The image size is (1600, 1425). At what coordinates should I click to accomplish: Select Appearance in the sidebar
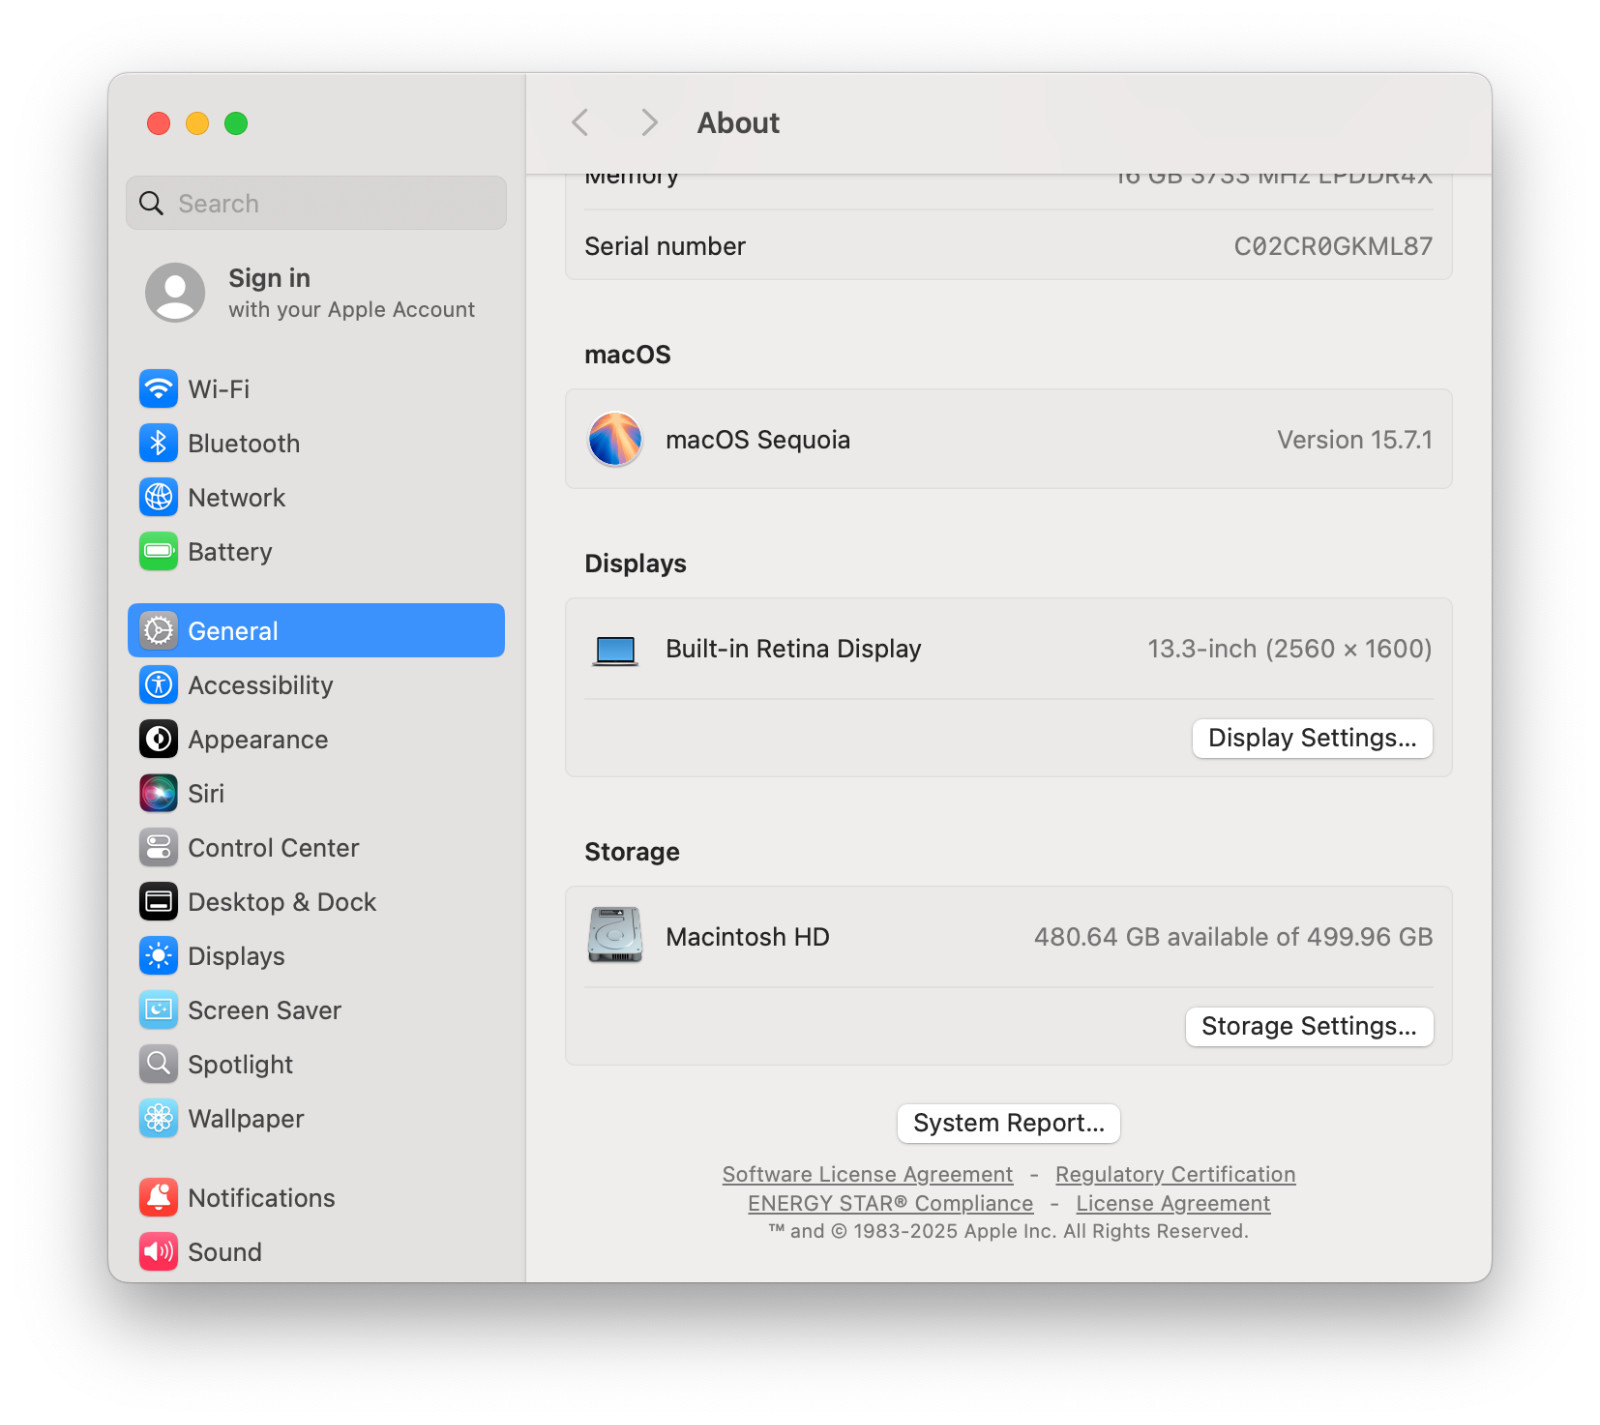pyautogui.click(x=316, y=739)
